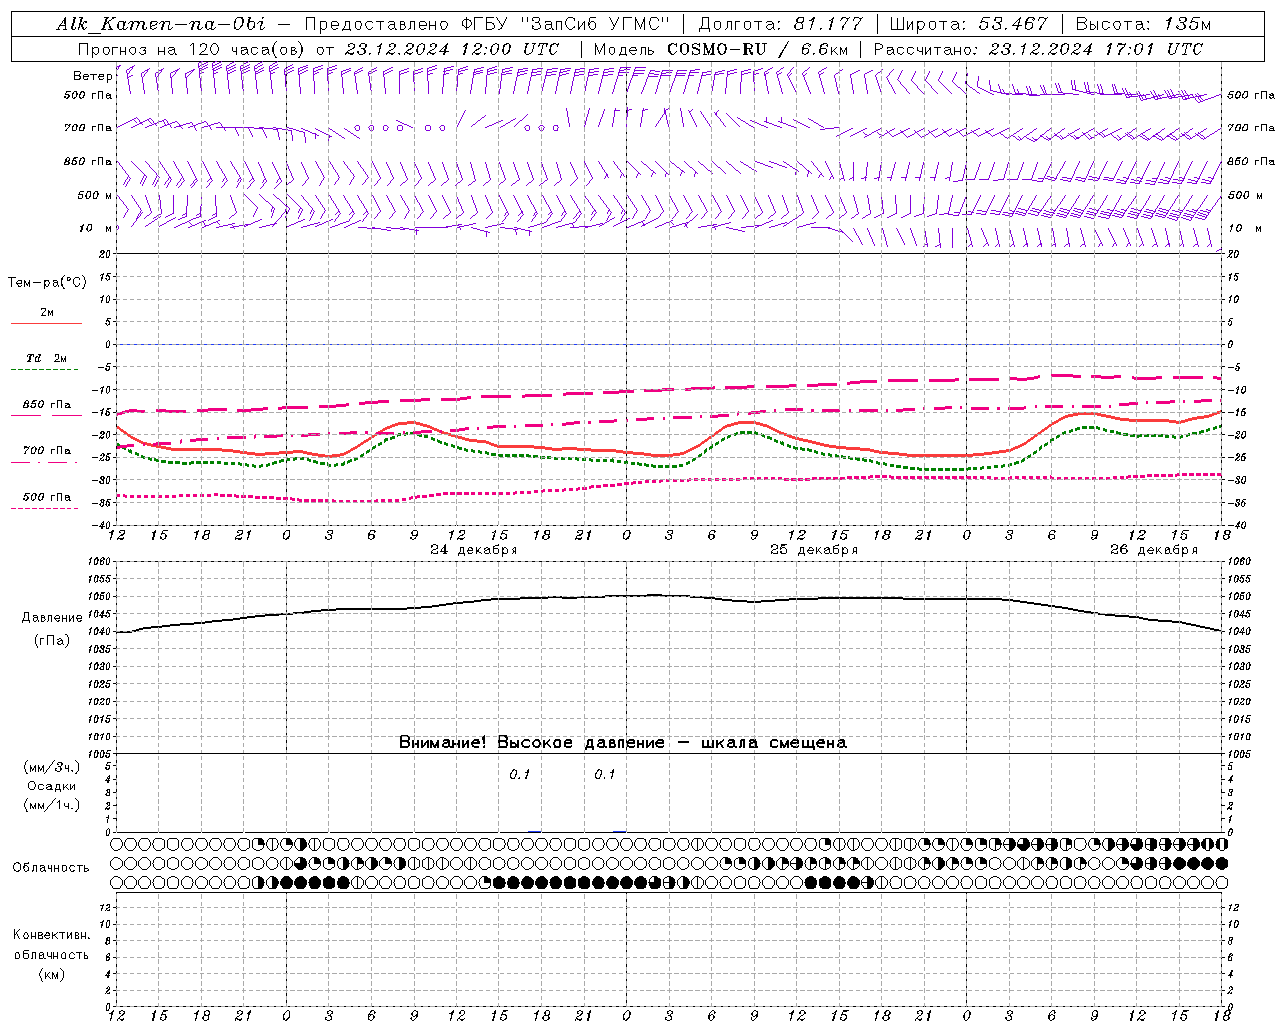Click the Тем-ра(°C) temperature axis label
The width and height of the screenshot is (1280, 1024).
coord(47,283)
